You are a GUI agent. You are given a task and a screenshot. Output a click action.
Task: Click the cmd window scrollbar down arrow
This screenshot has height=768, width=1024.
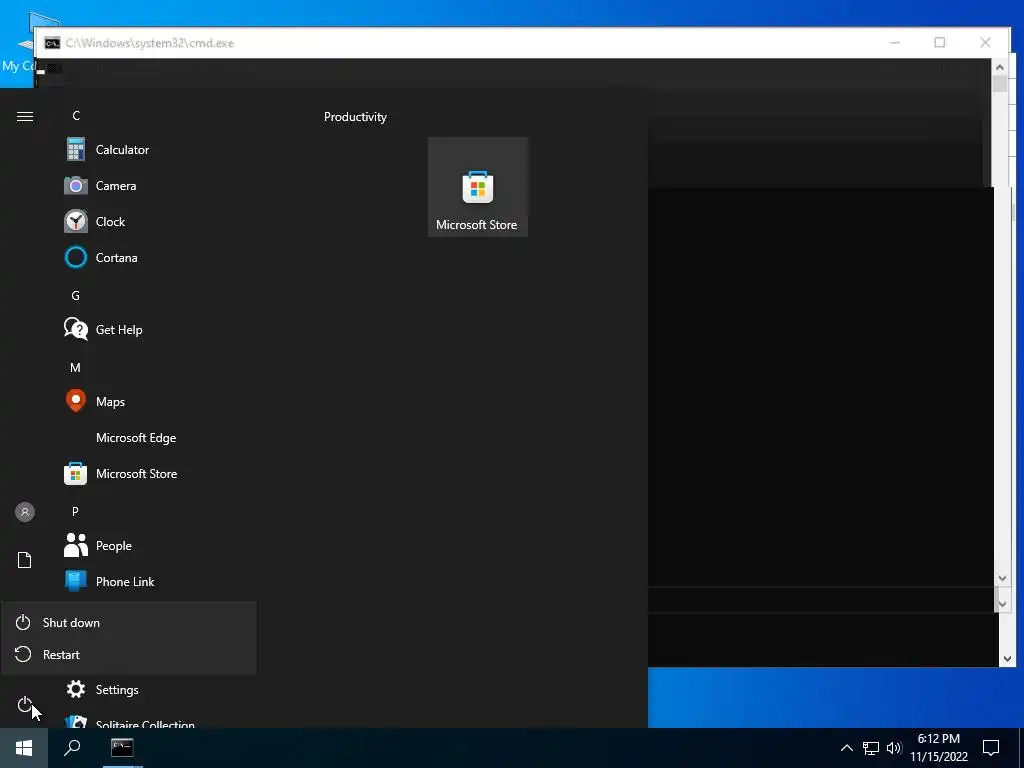coord(1006,659)
